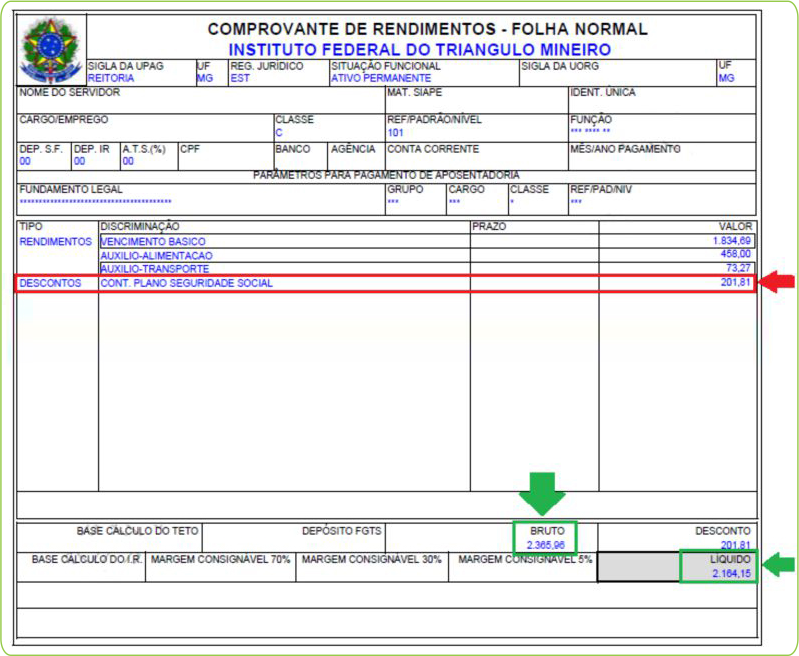The height and width of the screenshot is (656, 799).
Task: Click the value '1.834,69'
Action: [732, 241]
